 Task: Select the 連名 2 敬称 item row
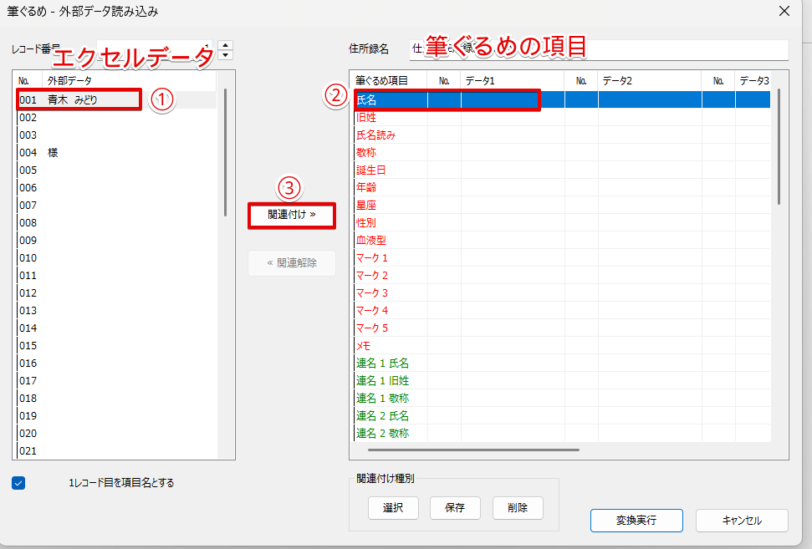562,433
